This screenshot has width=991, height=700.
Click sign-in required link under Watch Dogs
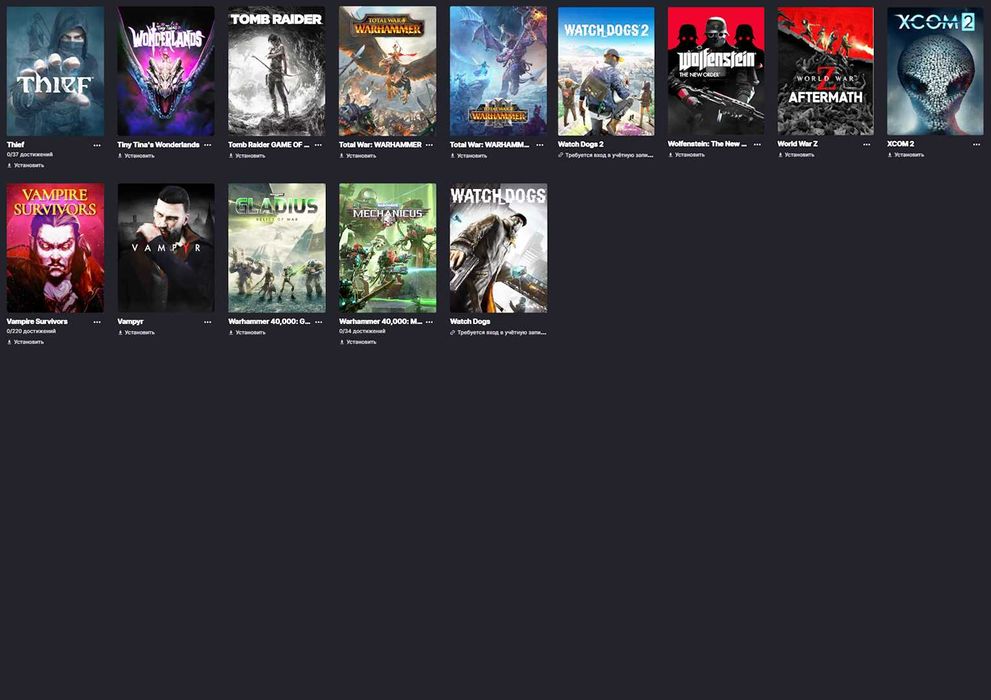(x=498, y=332)
